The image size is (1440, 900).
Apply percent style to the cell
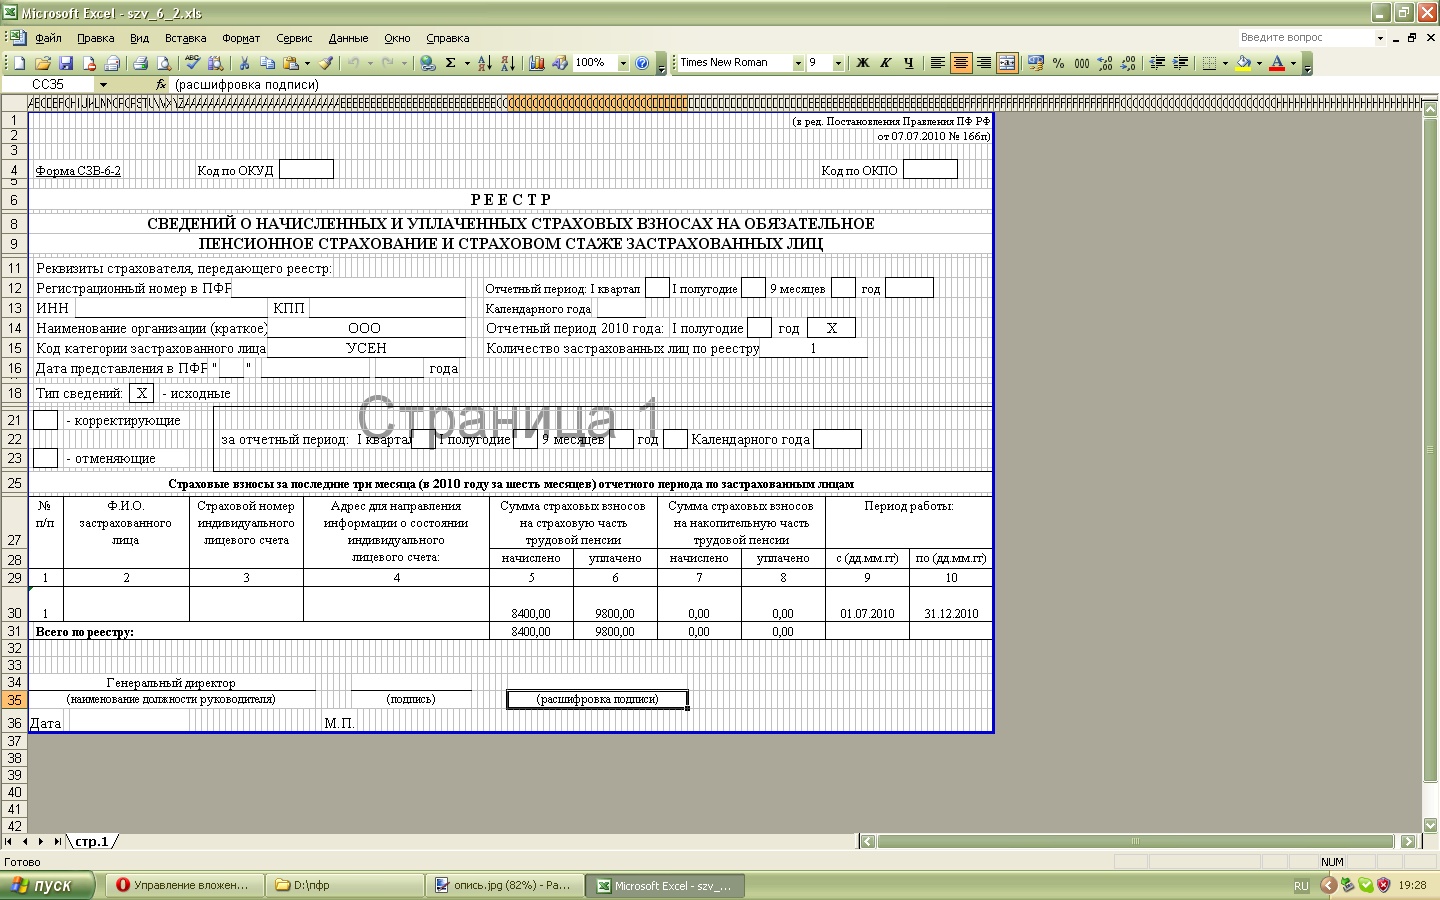(1058, 63)
